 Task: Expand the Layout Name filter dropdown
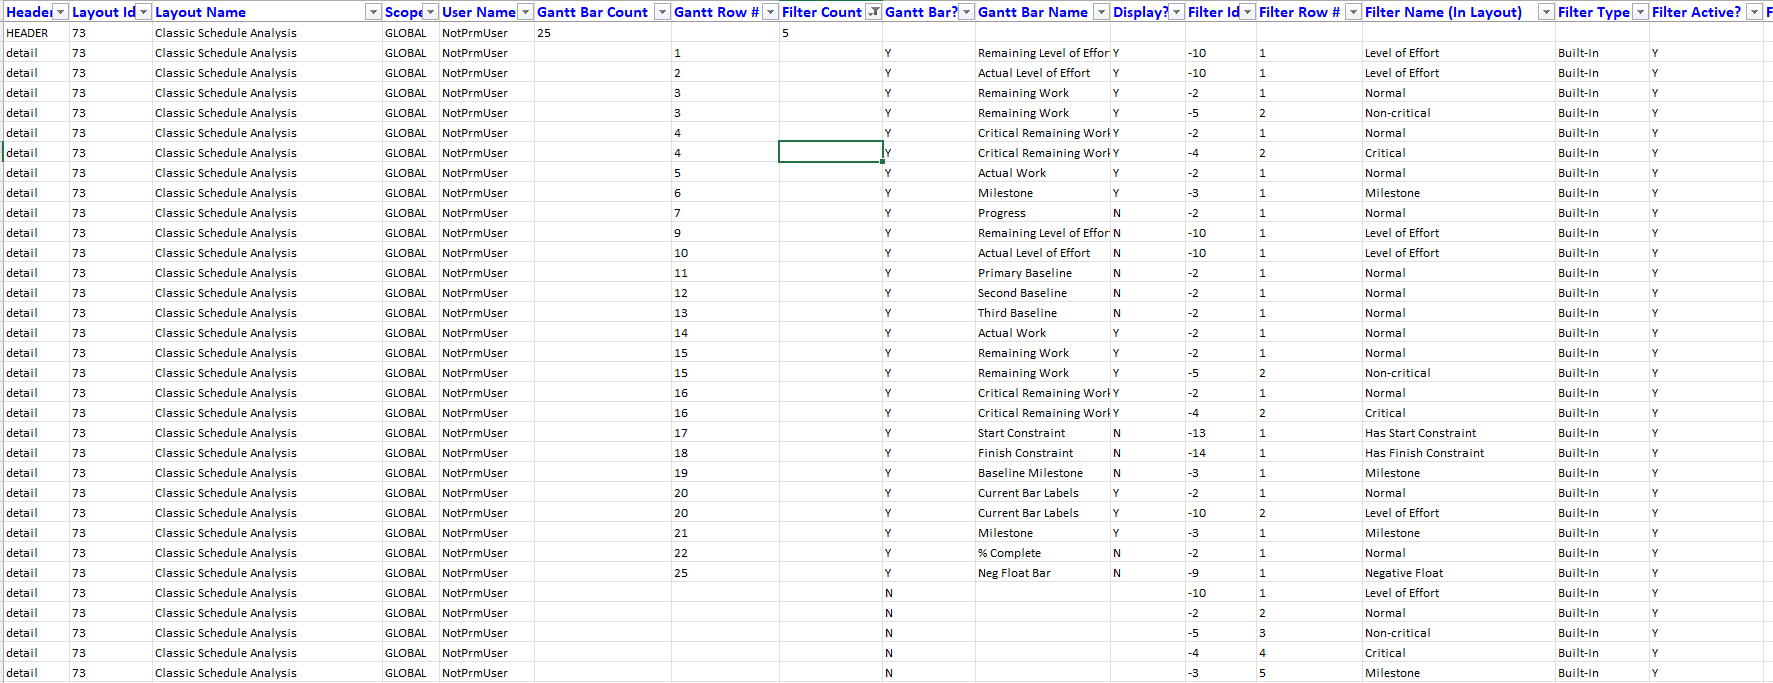coord(373,12)
